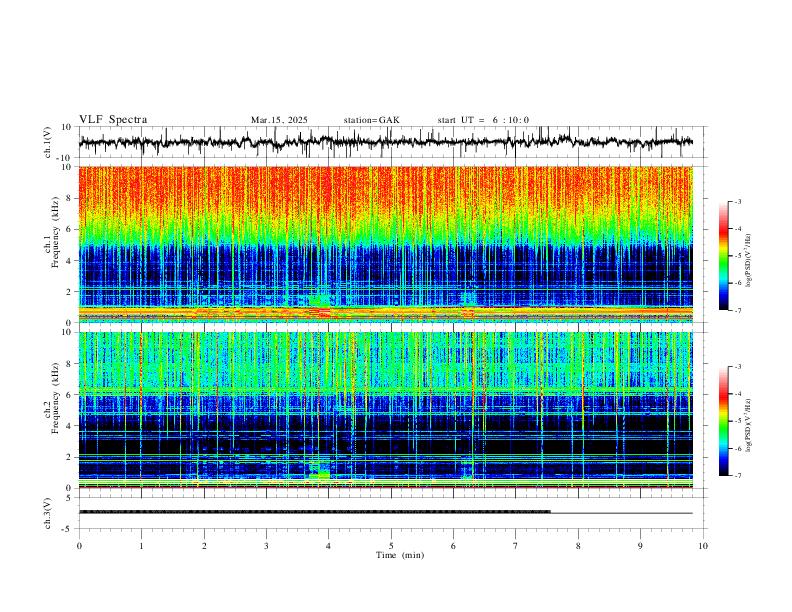Image resolution: width=792 pixels, height=612 pixels.
Task: Click the ch.2 frequency tick label "4"
Action: pos(69,426)
